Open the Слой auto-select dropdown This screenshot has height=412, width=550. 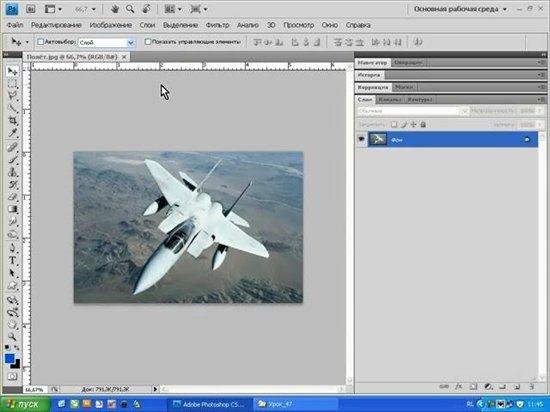pos(130,43)
